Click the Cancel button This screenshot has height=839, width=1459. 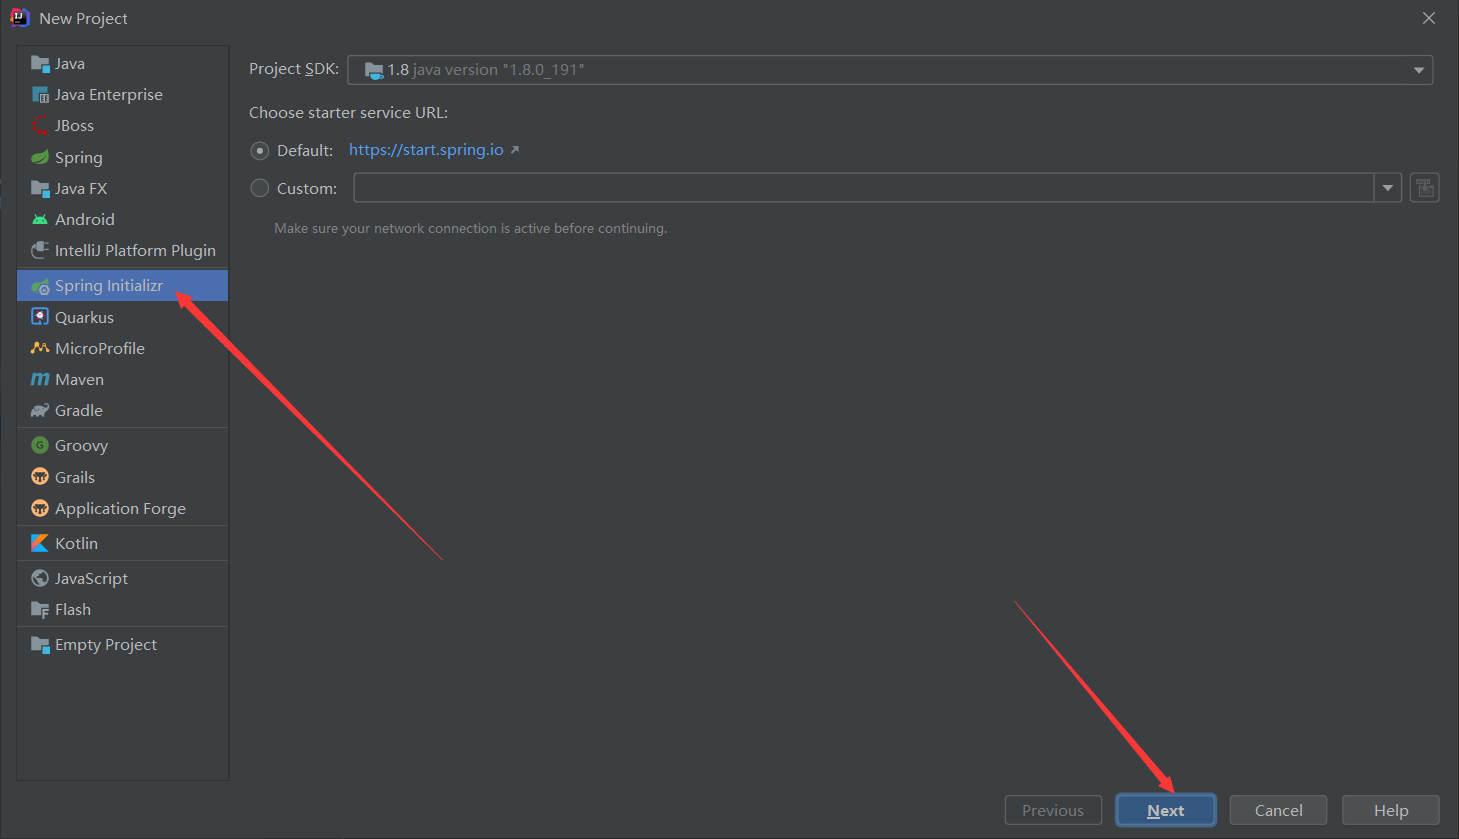(x=1279, y=811)
